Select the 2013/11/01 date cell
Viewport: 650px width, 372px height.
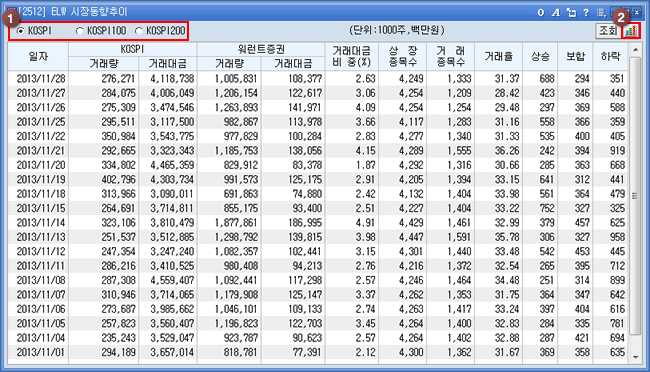41,352
